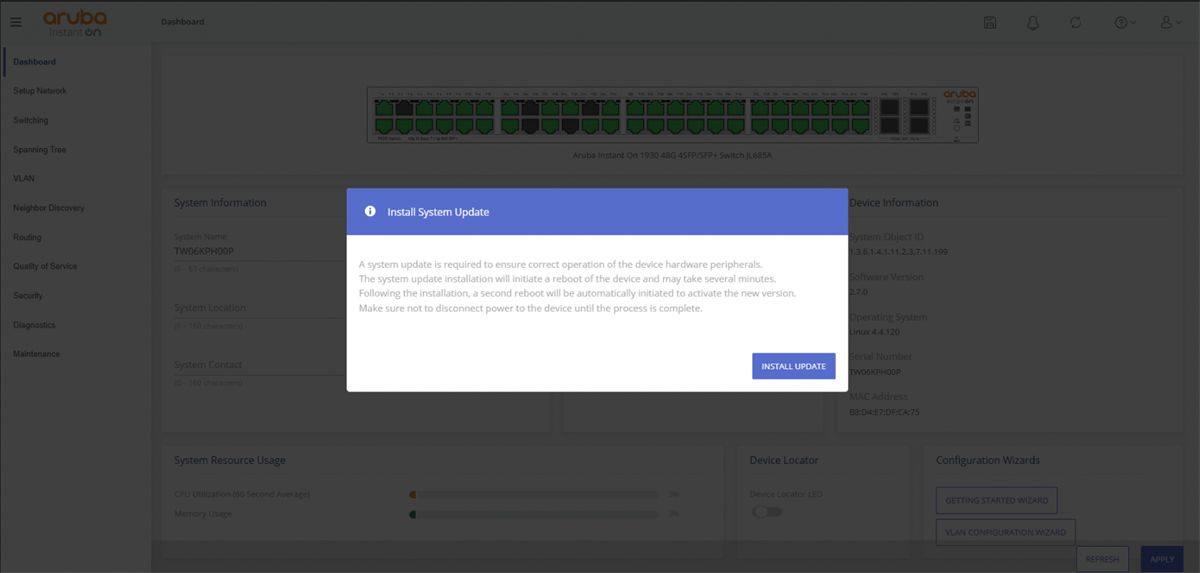Screen dimensions: 1200x573
Task: Open the VLAN Configuration Wizard
Action: pos(1006,532)
